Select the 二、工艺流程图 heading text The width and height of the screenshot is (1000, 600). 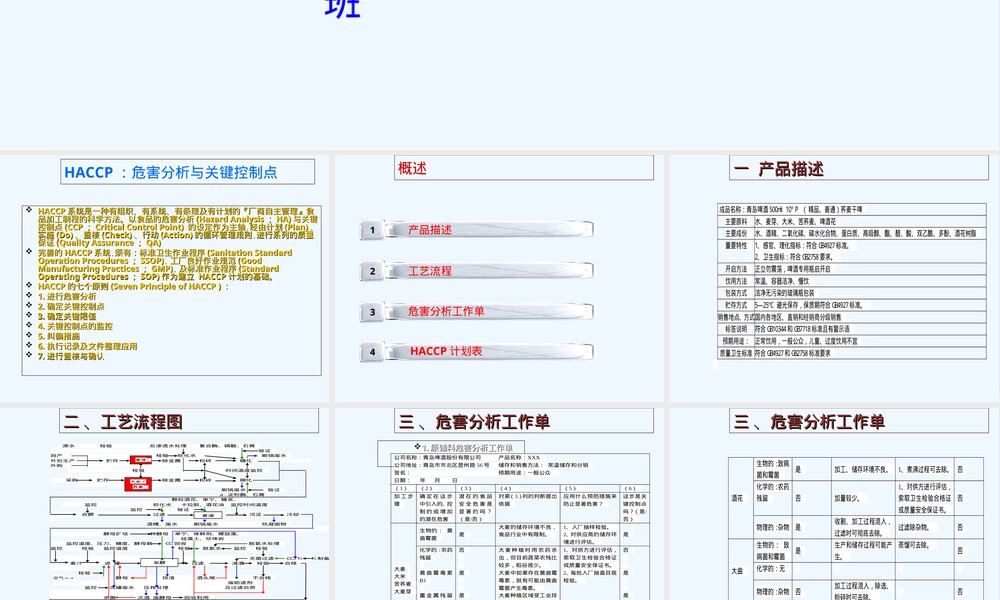coord(123,421)
